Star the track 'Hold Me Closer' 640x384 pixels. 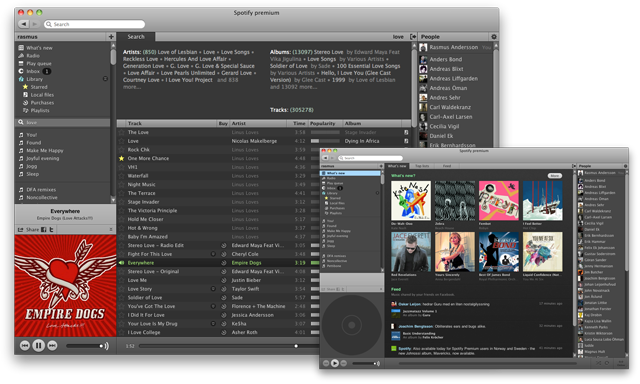click(121, 219)
